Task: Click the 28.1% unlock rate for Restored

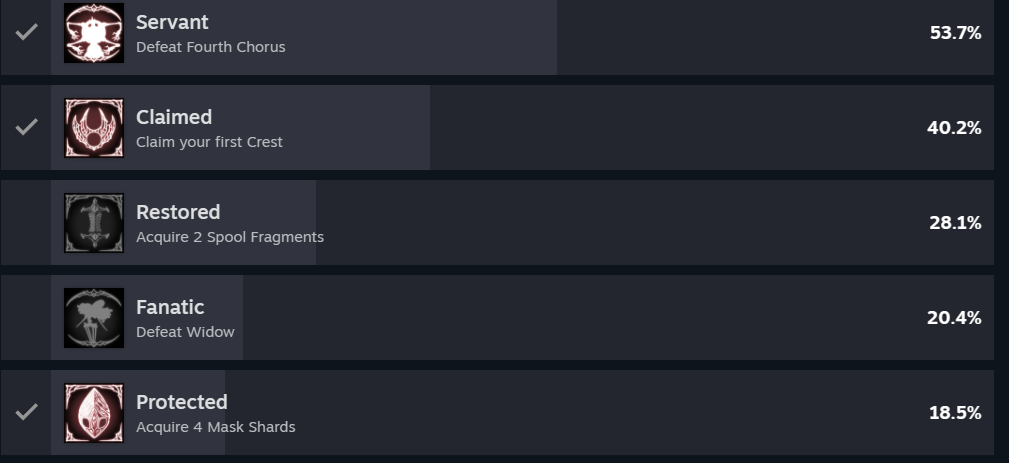Action: pyautogui.click(x=955, y=223)
